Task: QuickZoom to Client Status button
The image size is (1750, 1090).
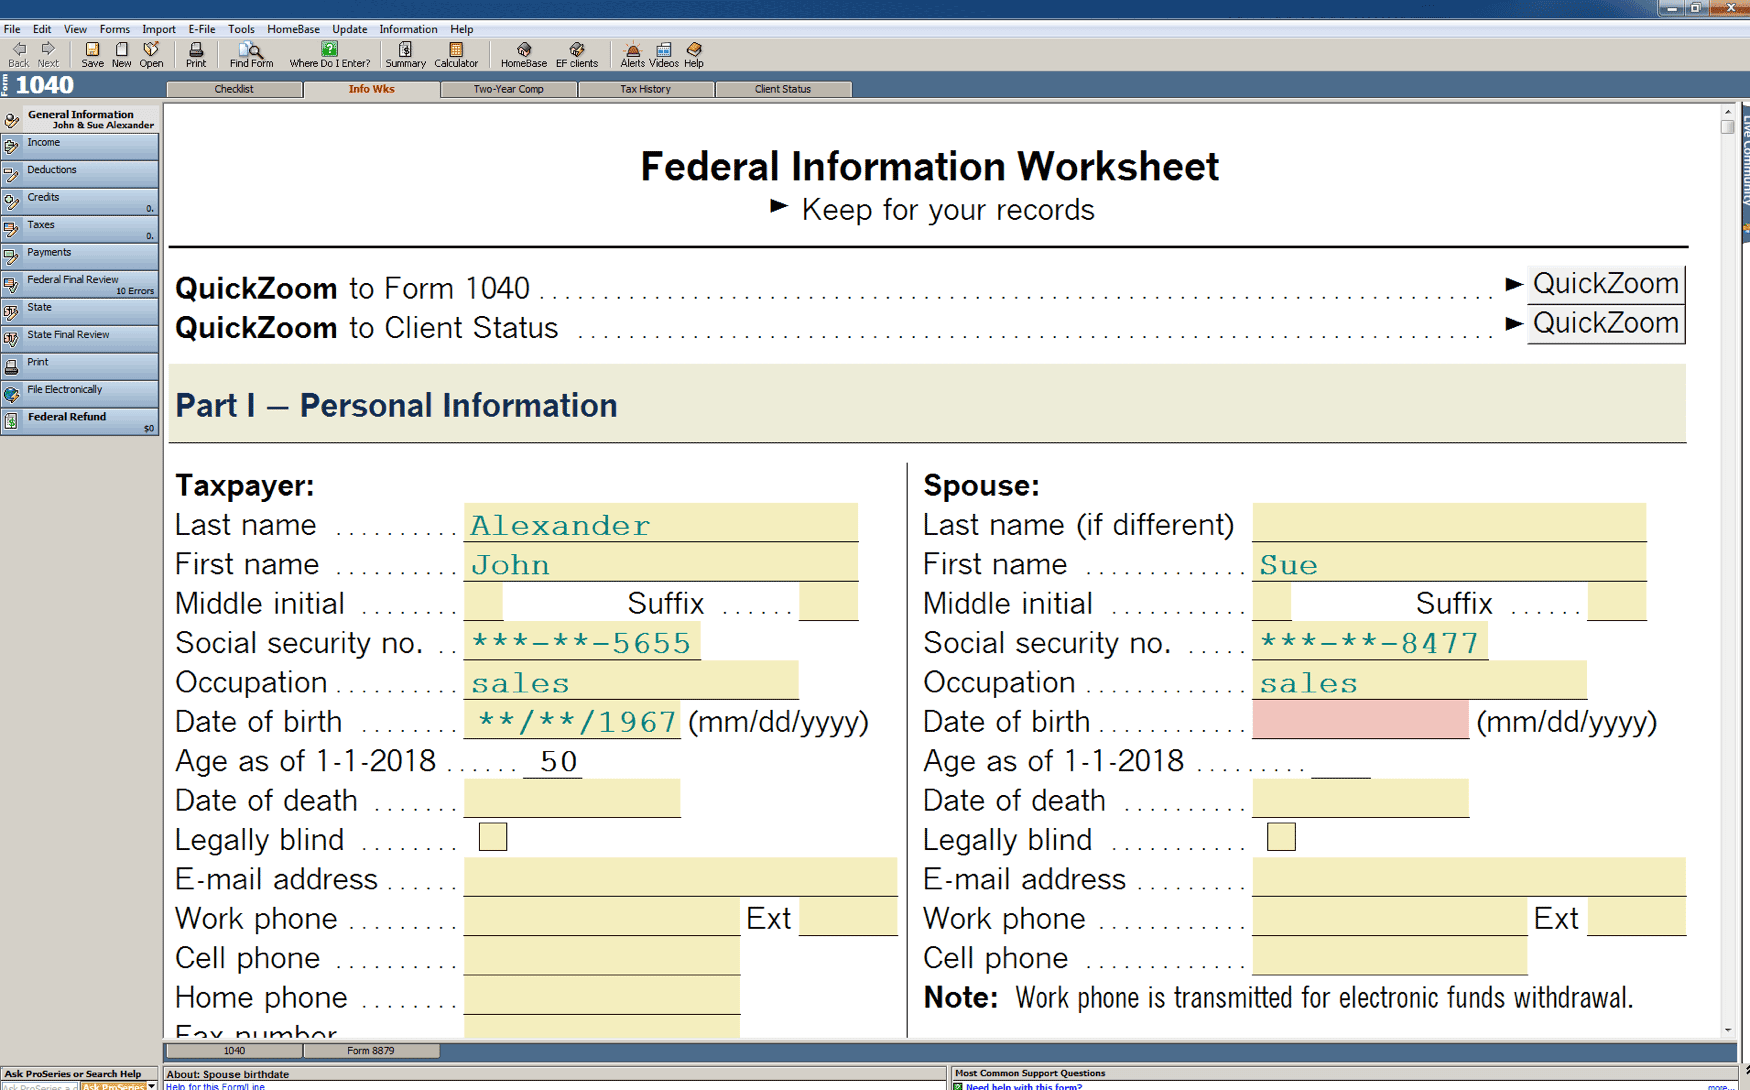Action: (x=1605, y=324)
